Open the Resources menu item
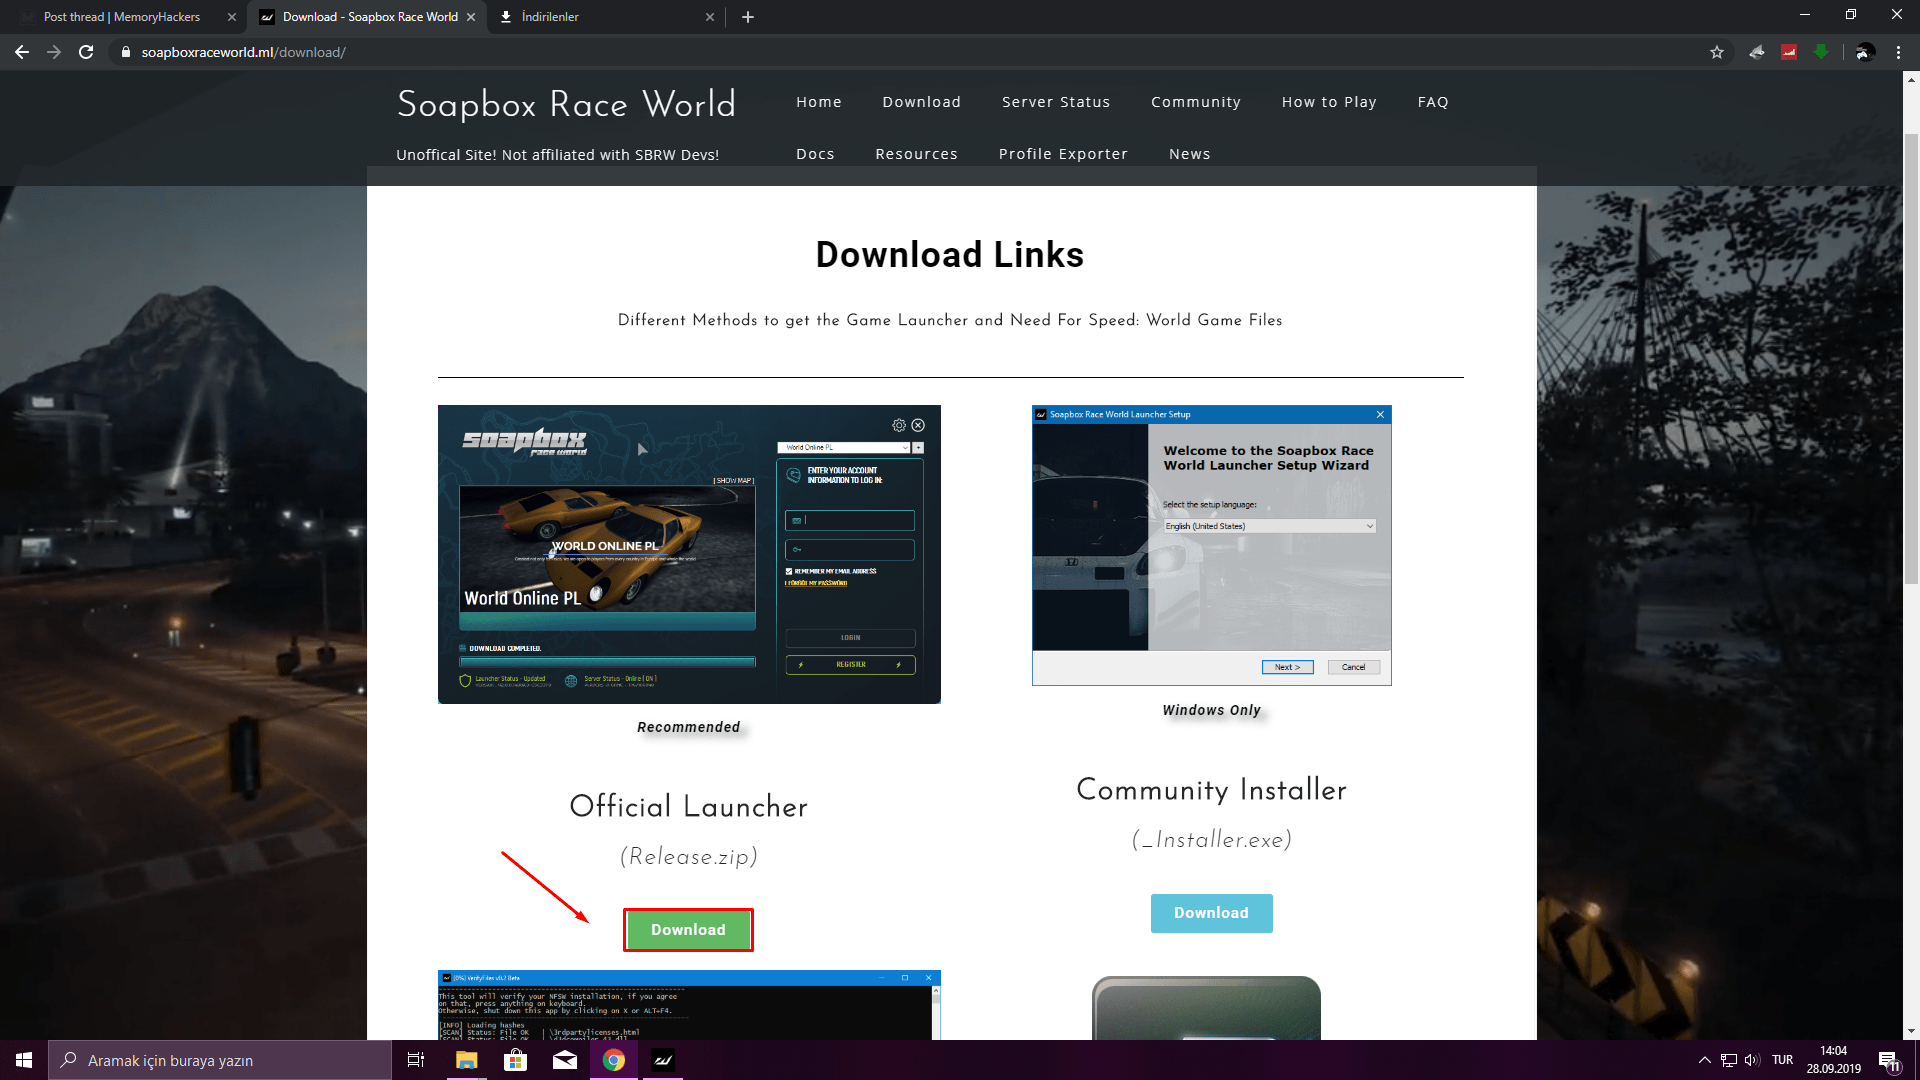Image resolution: width=1920 pixels, height=1080 pixels. click(916, 154)
